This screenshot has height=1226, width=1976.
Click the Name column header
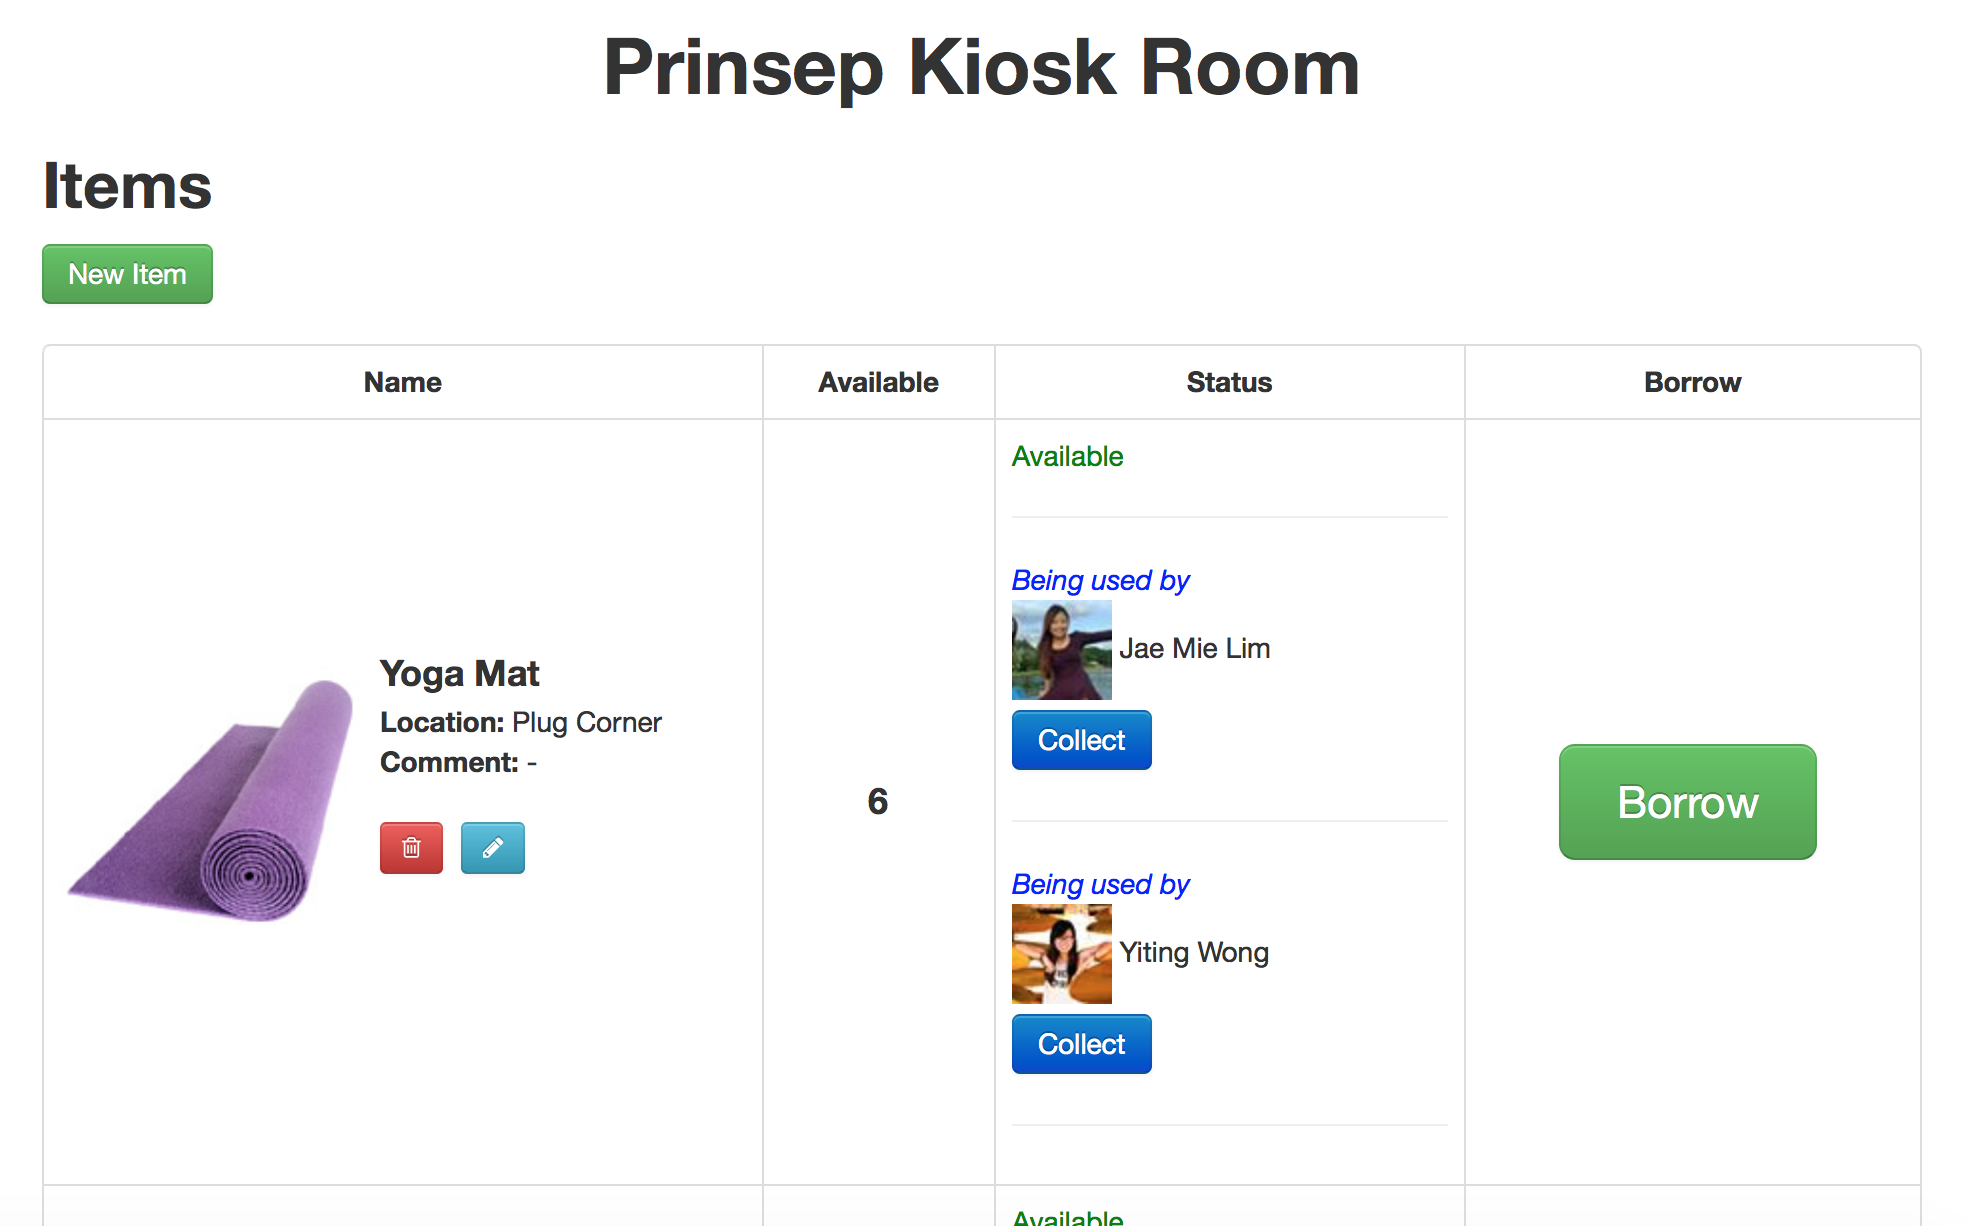click(402, 382)
